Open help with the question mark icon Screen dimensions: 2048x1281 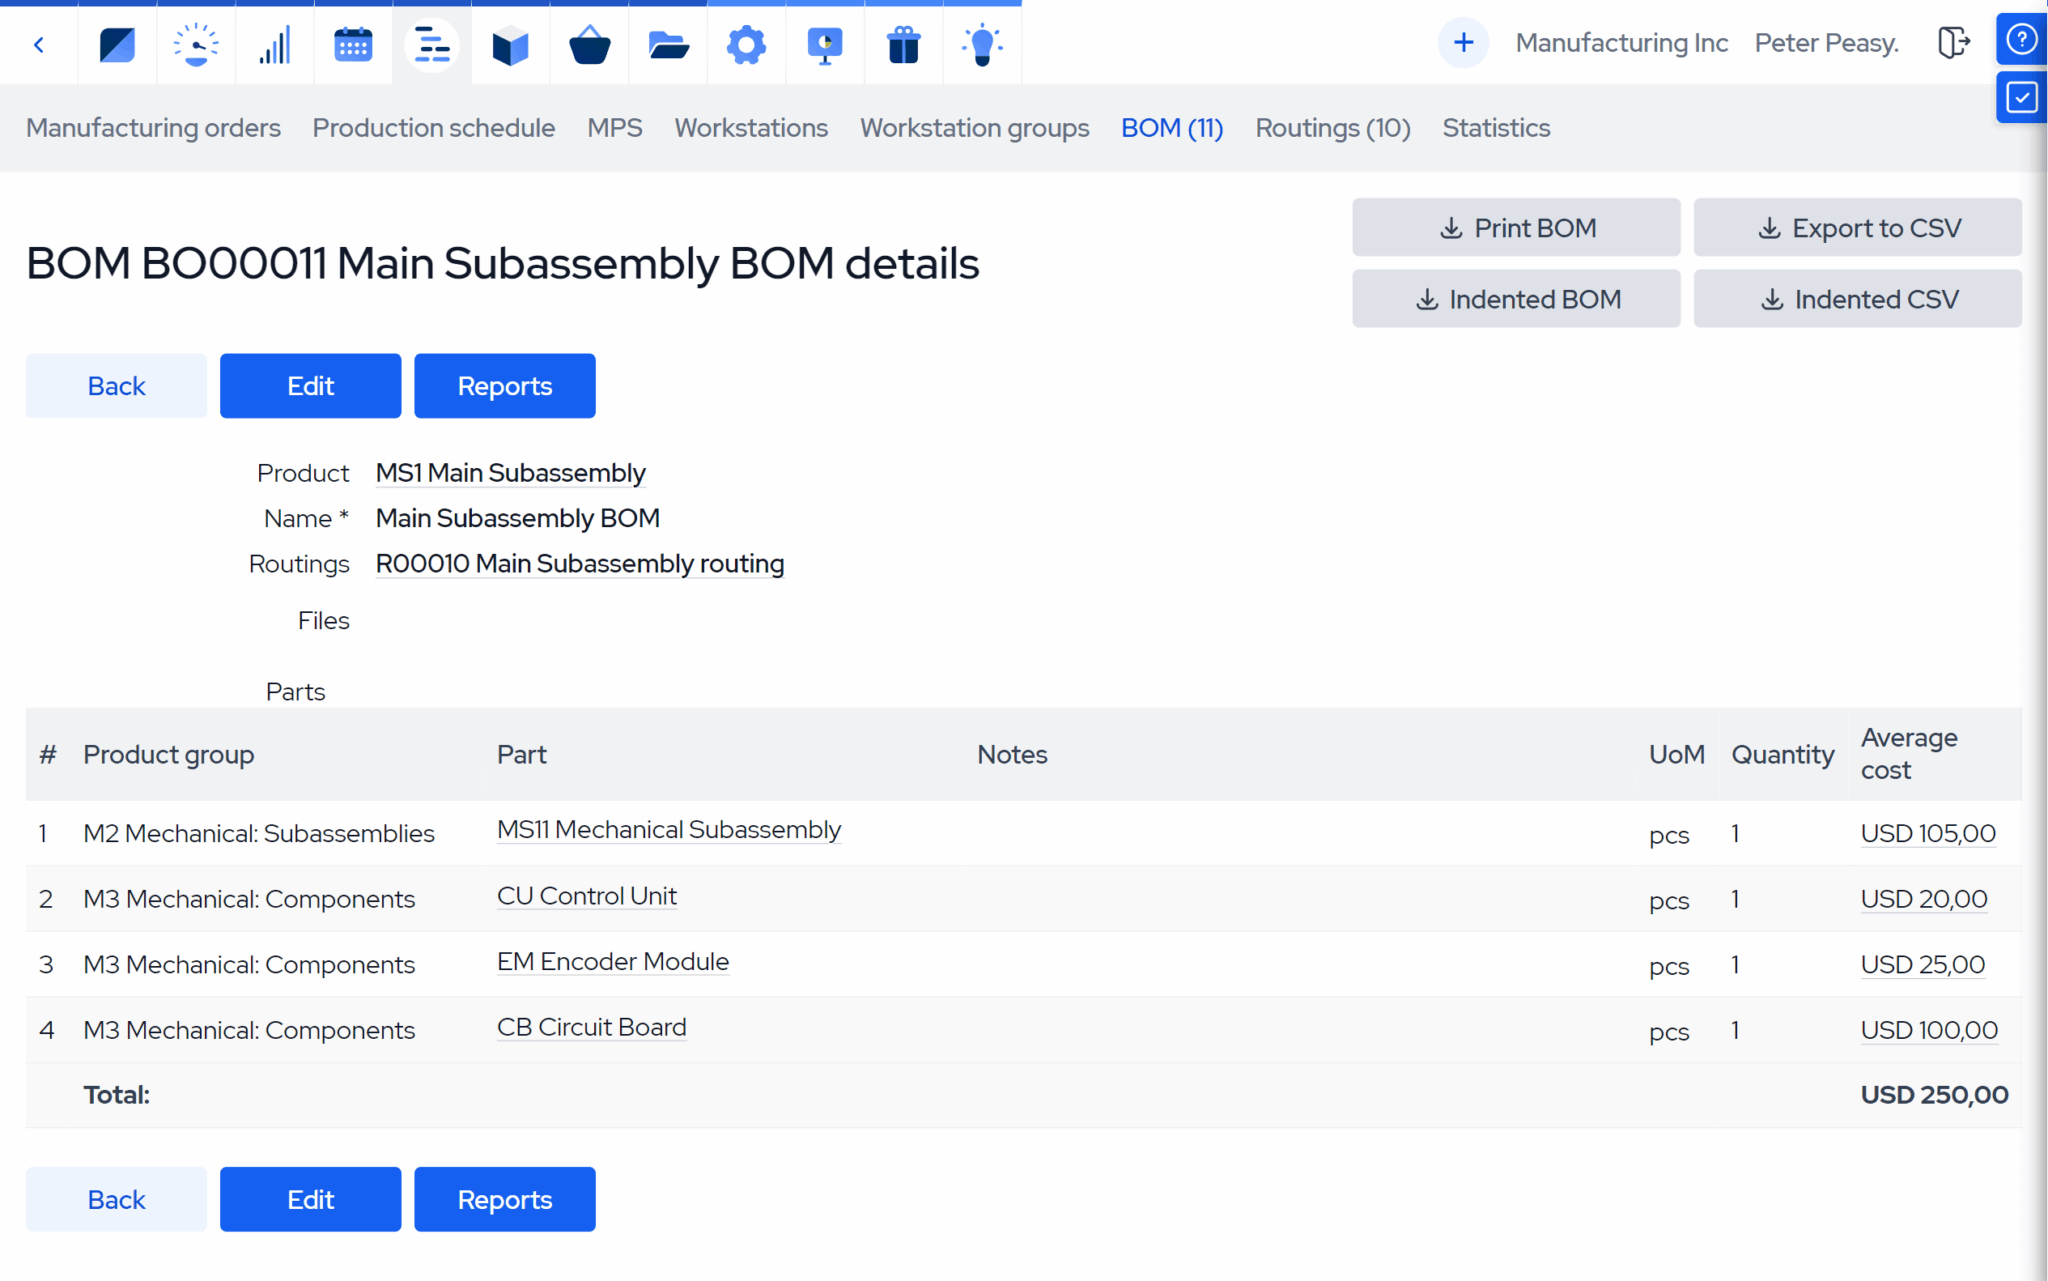pos(2022,40)
